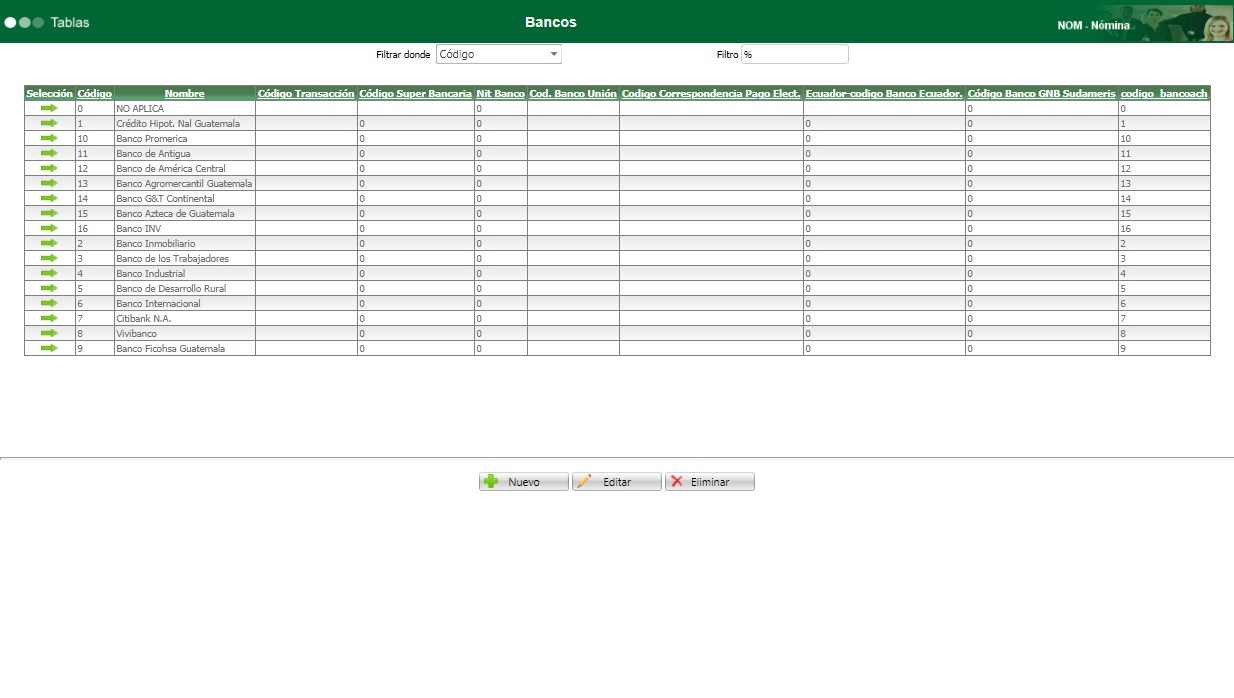
Task: Select the Banco de los Trabajadores row arrow
Action: pyautogui.click(x=49, y=258)
